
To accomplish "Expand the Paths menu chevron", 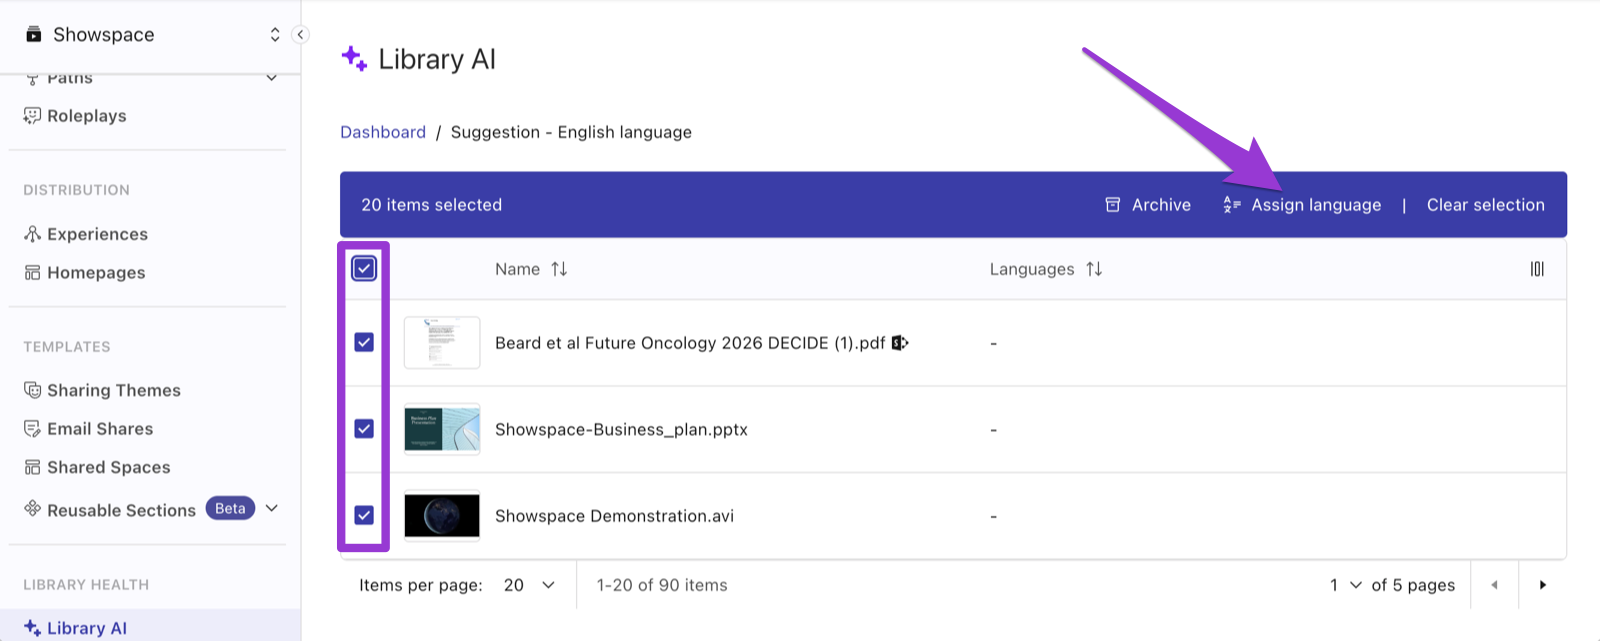I will [x=271, y=78].
